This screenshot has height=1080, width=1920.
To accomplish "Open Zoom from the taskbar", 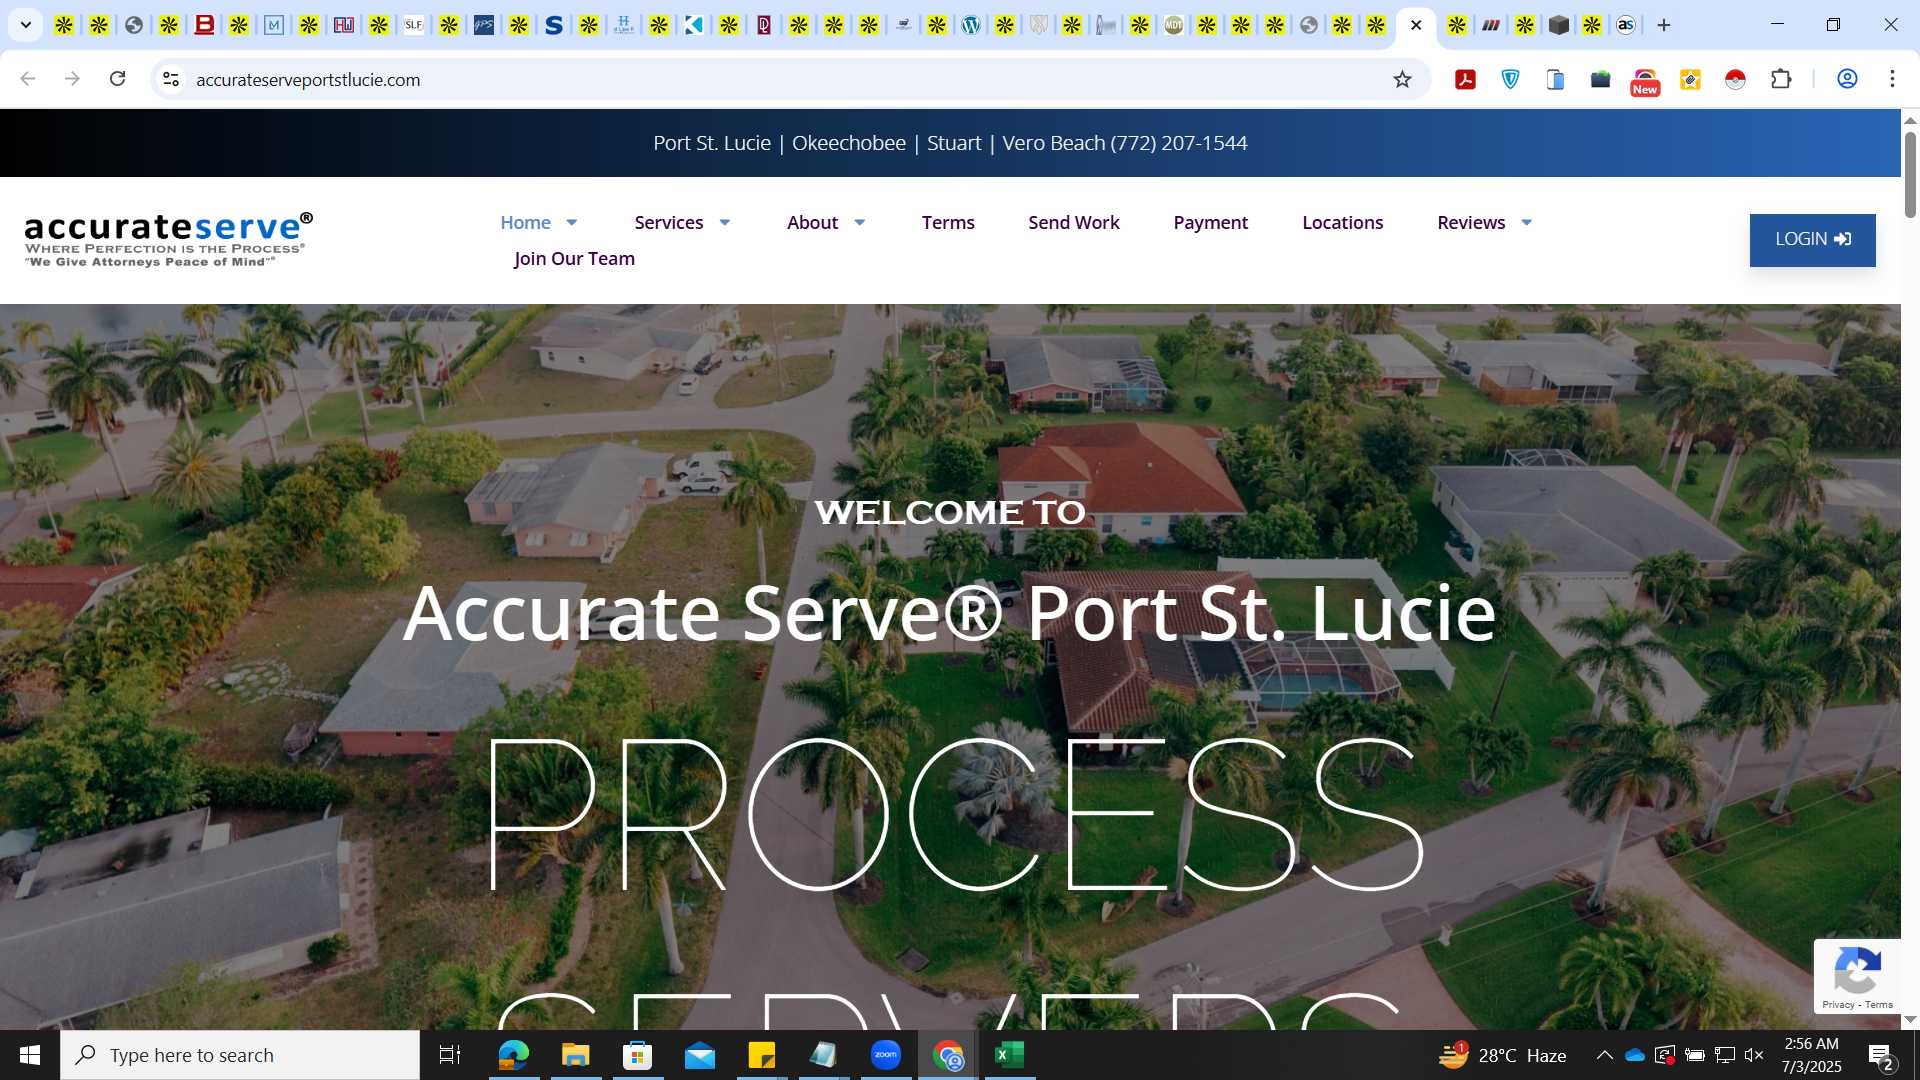I will [x=886, y=1055].
